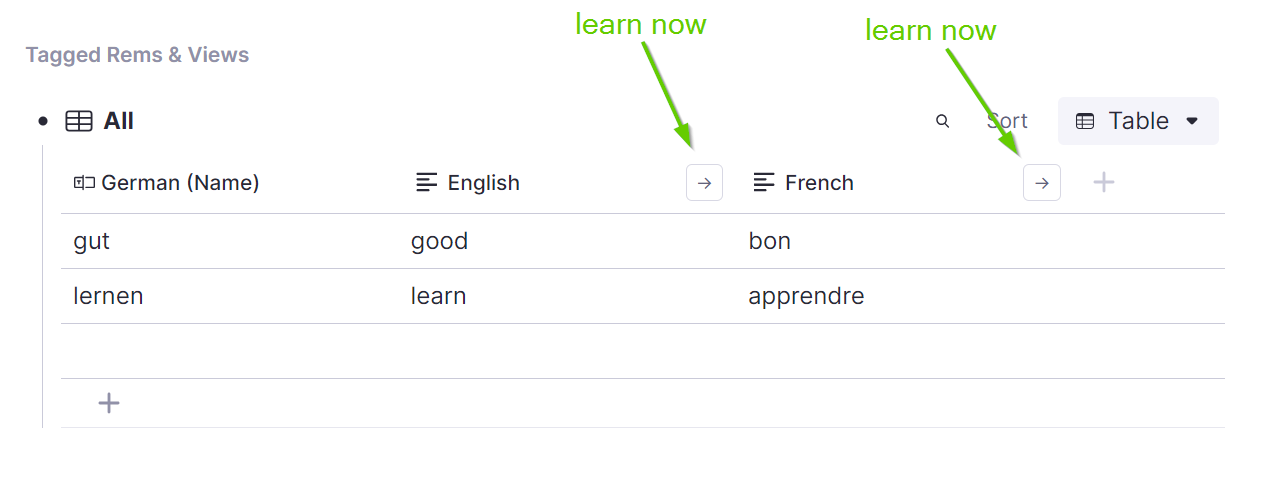Click the German (Name) column type icon
The height and width of the screenshot is (484, 1275).
click(84, 182)
